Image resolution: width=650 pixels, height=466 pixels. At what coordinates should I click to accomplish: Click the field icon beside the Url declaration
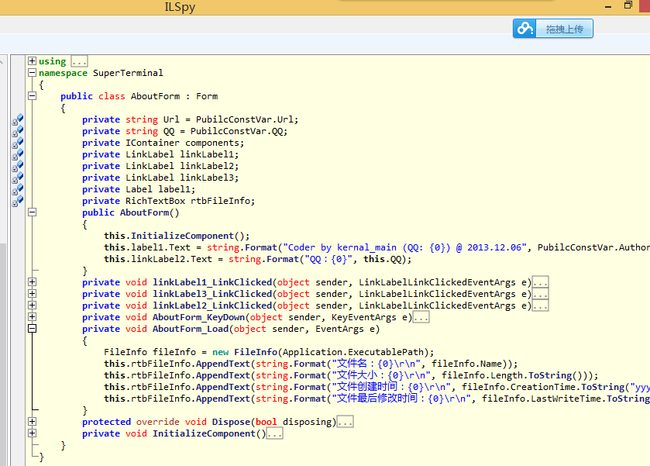coord(17,120)
